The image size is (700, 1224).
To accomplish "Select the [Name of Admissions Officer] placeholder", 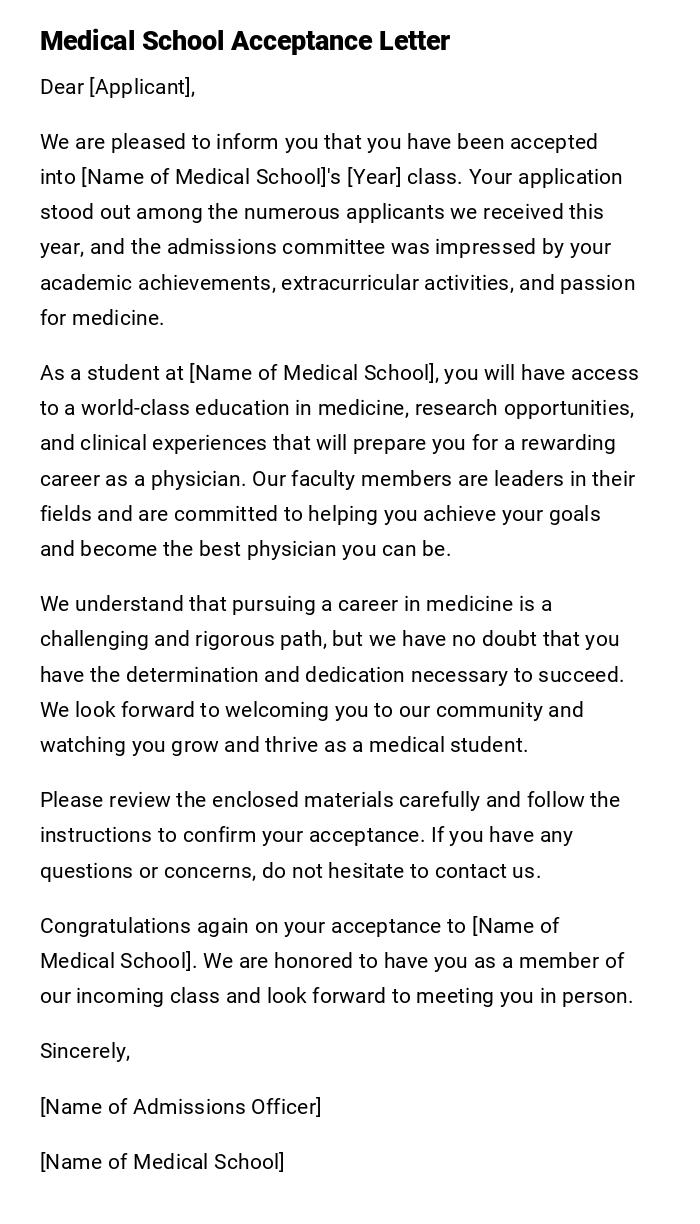I will pos(180,1107).
